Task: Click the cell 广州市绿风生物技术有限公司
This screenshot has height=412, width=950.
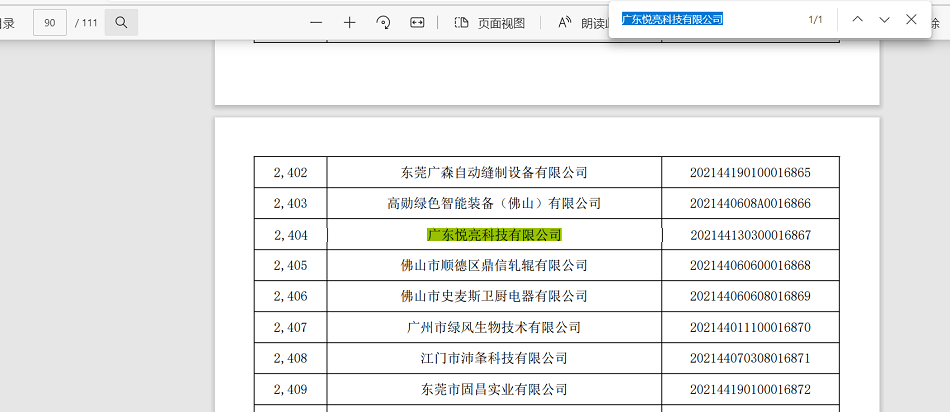Action: (494, 328)
